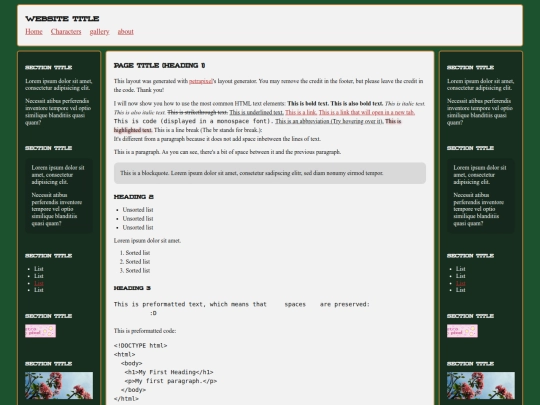
Task: Click the 'This is strikethrough text.' sentence
Action: click(x=198, y=112)
